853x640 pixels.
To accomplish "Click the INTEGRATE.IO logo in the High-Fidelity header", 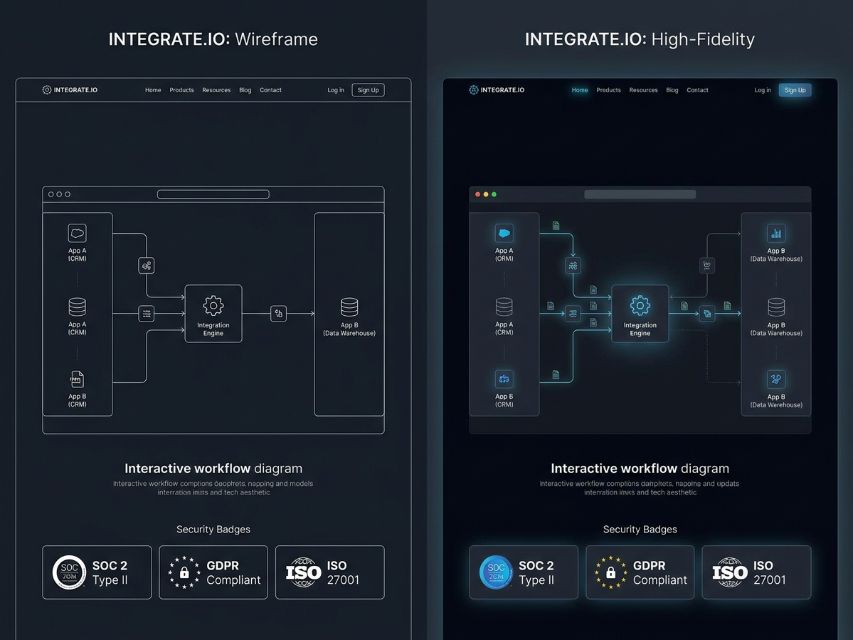I will 497,90.
